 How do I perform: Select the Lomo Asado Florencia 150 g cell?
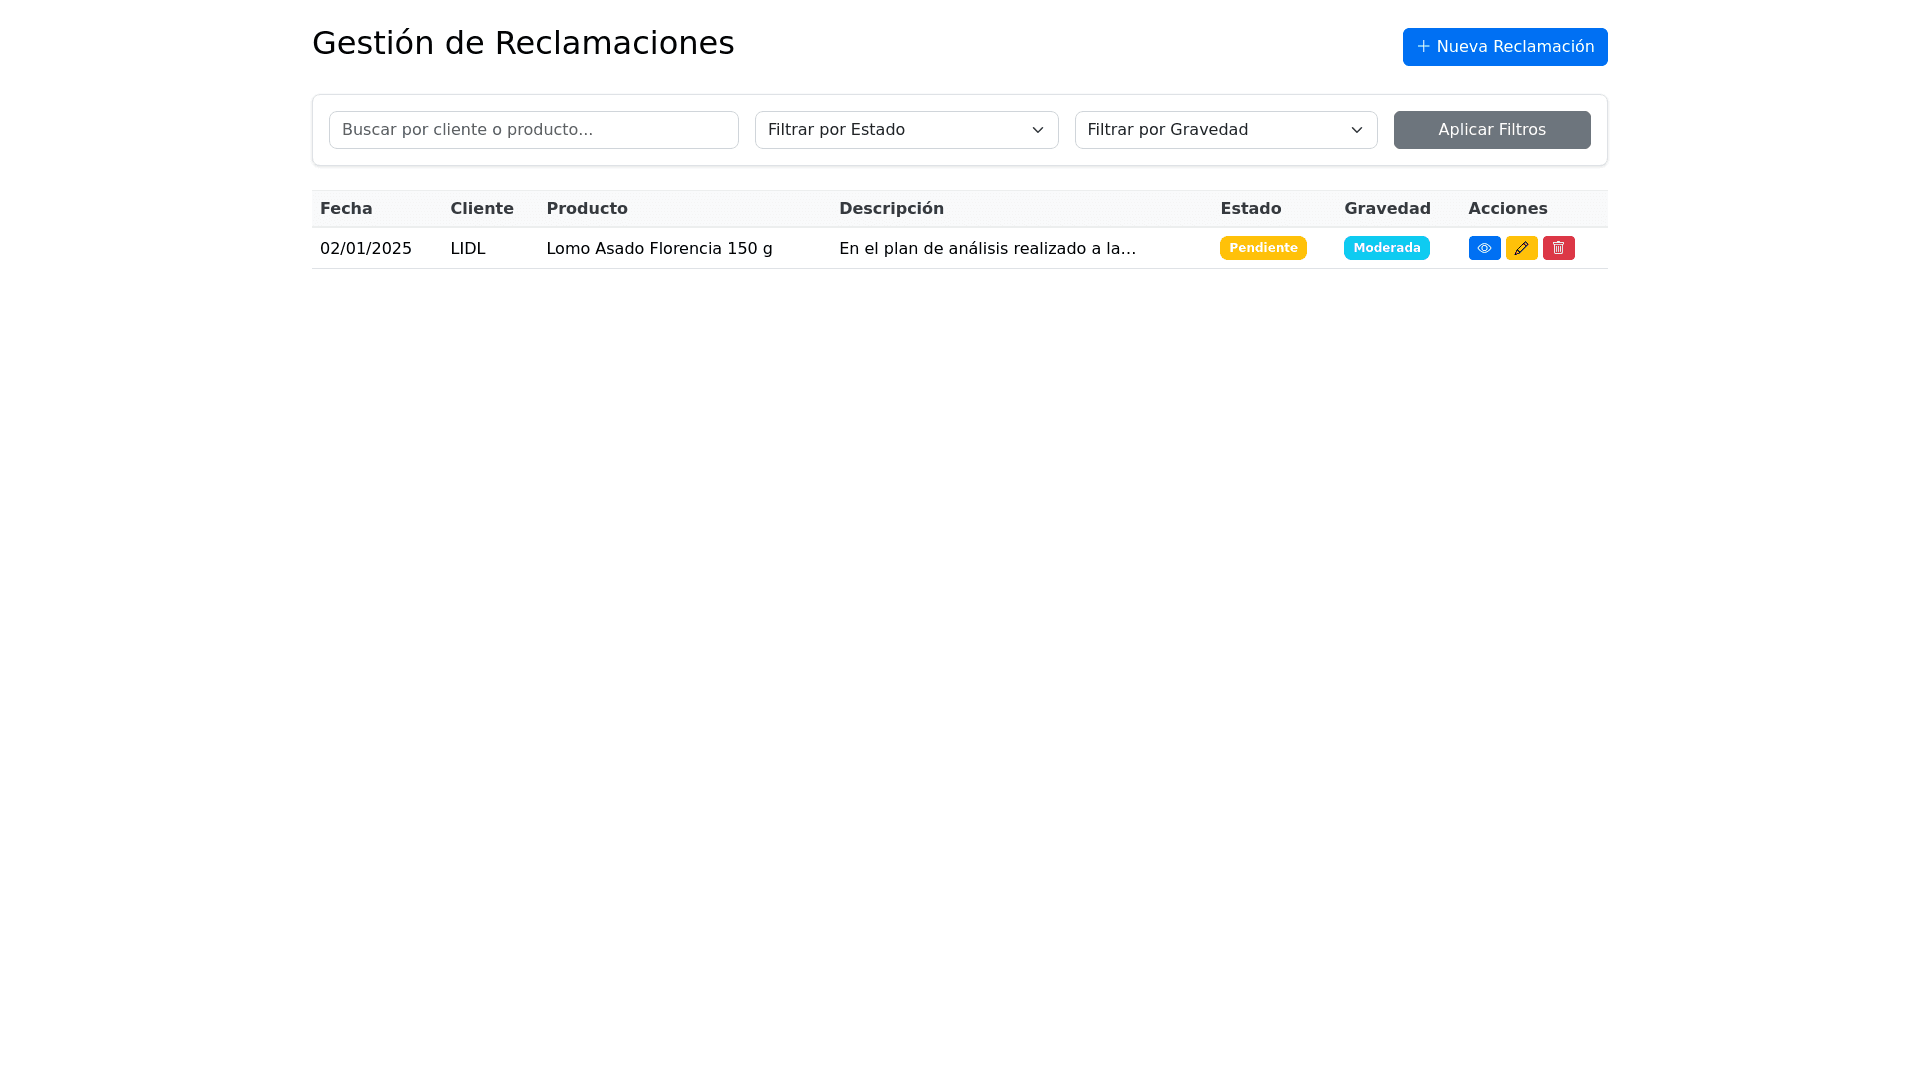(659, 249)
